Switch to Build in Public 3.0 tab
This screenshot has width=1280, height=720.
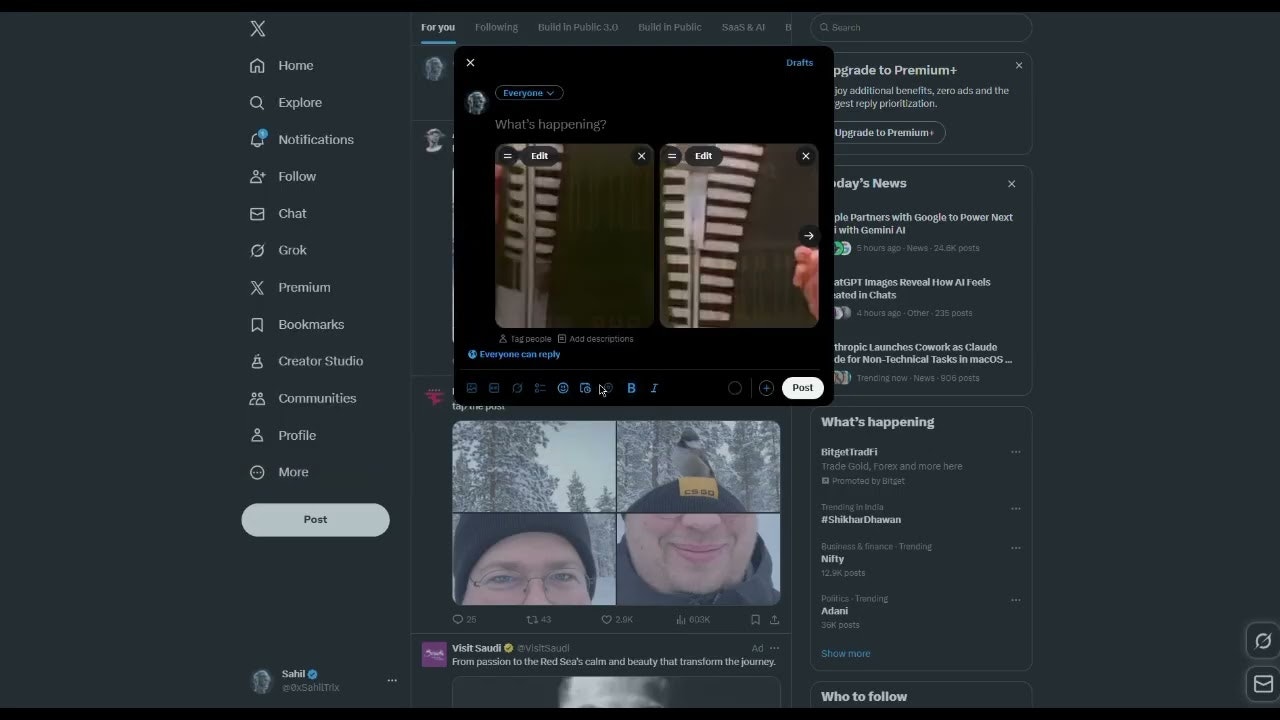pyautogui.click(x=578, y=27)
